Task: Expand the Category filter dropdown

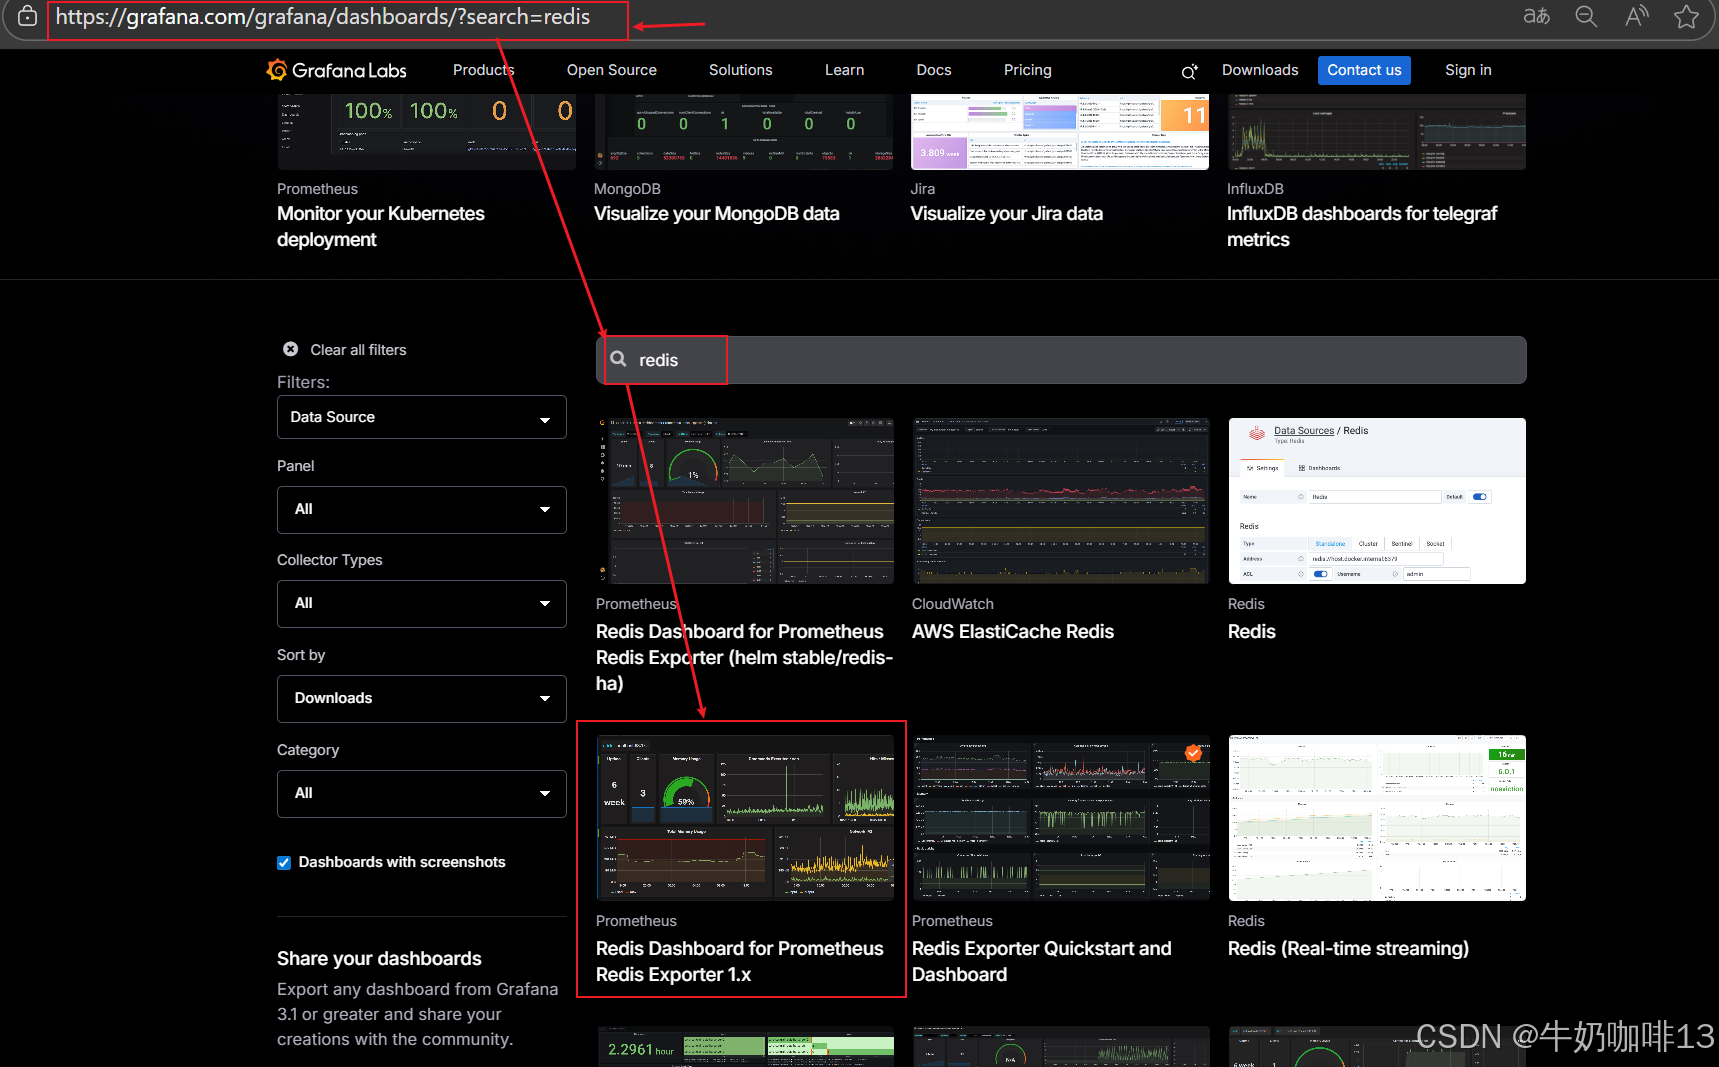Action: (422, 793)
